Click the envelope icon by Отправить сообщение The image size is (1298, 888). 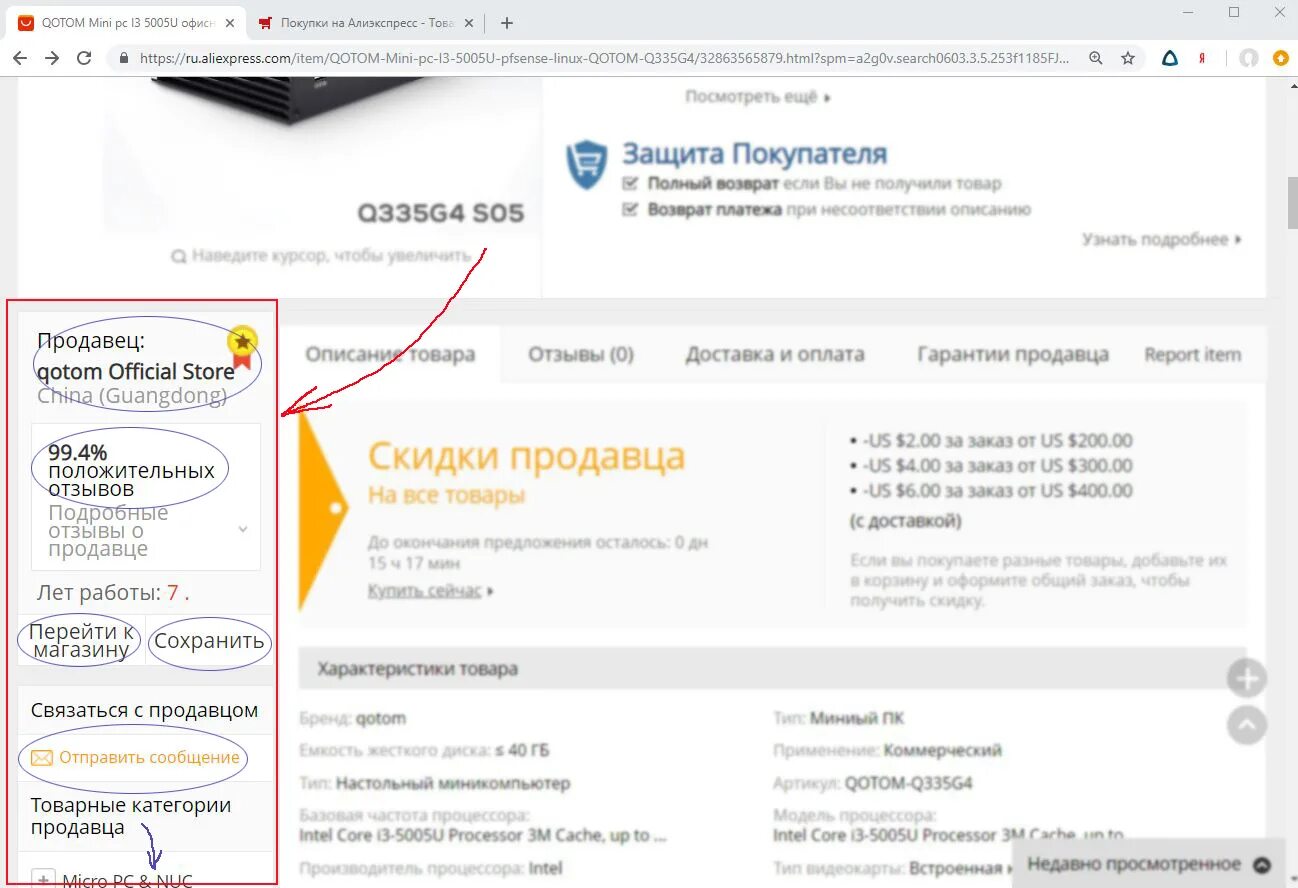pos(41,758)
